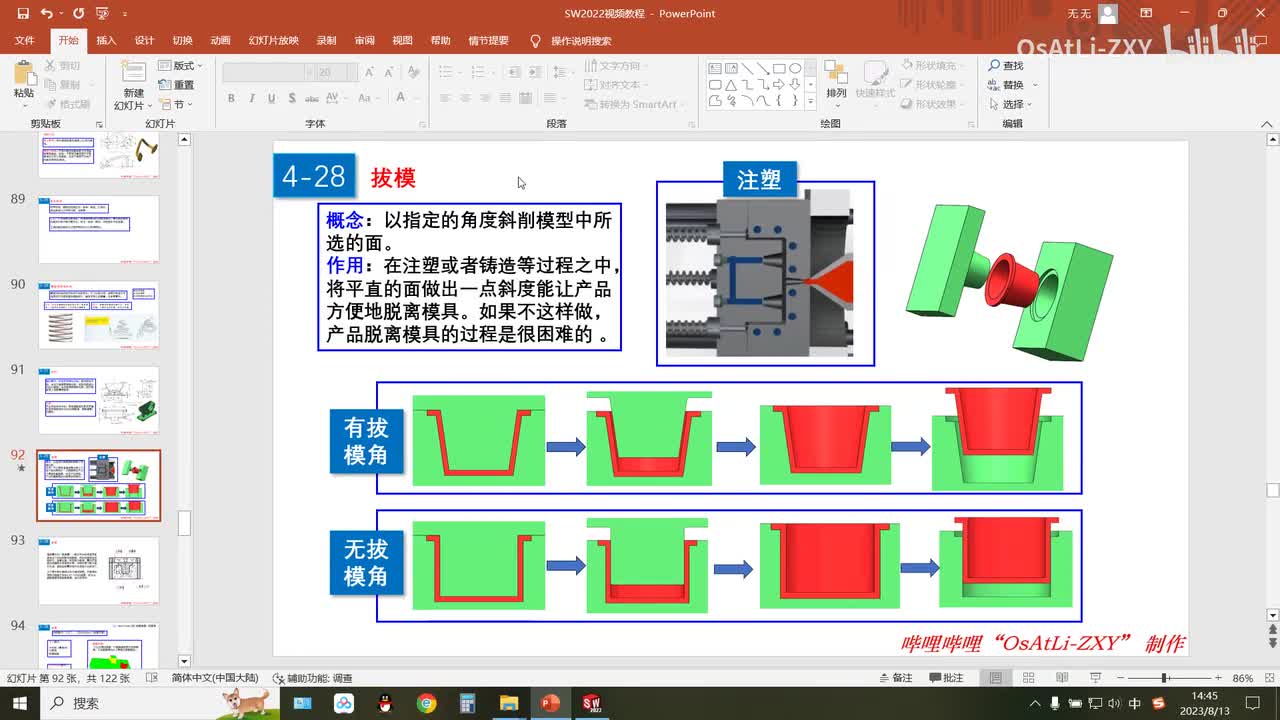Select the Right Arrow shape in gallery
The width and height of the screenshot is (1280, 720).
click(779, 84)
